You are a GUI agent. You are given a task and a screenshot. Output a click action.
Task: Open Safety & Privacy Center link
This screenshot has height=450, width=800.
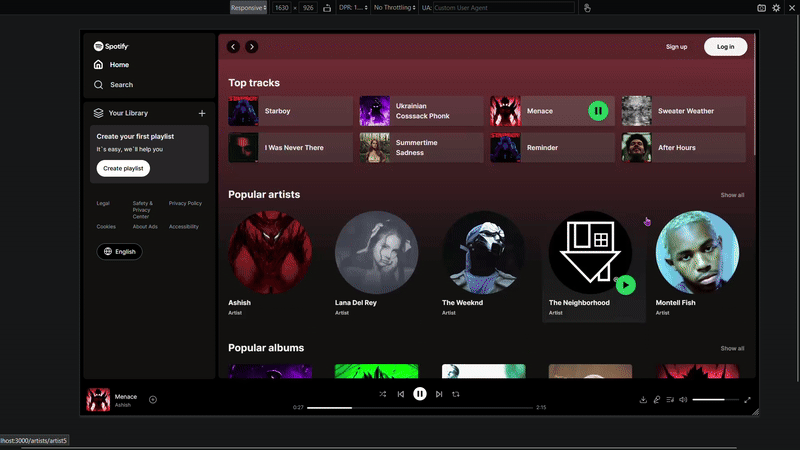point(142,210)
